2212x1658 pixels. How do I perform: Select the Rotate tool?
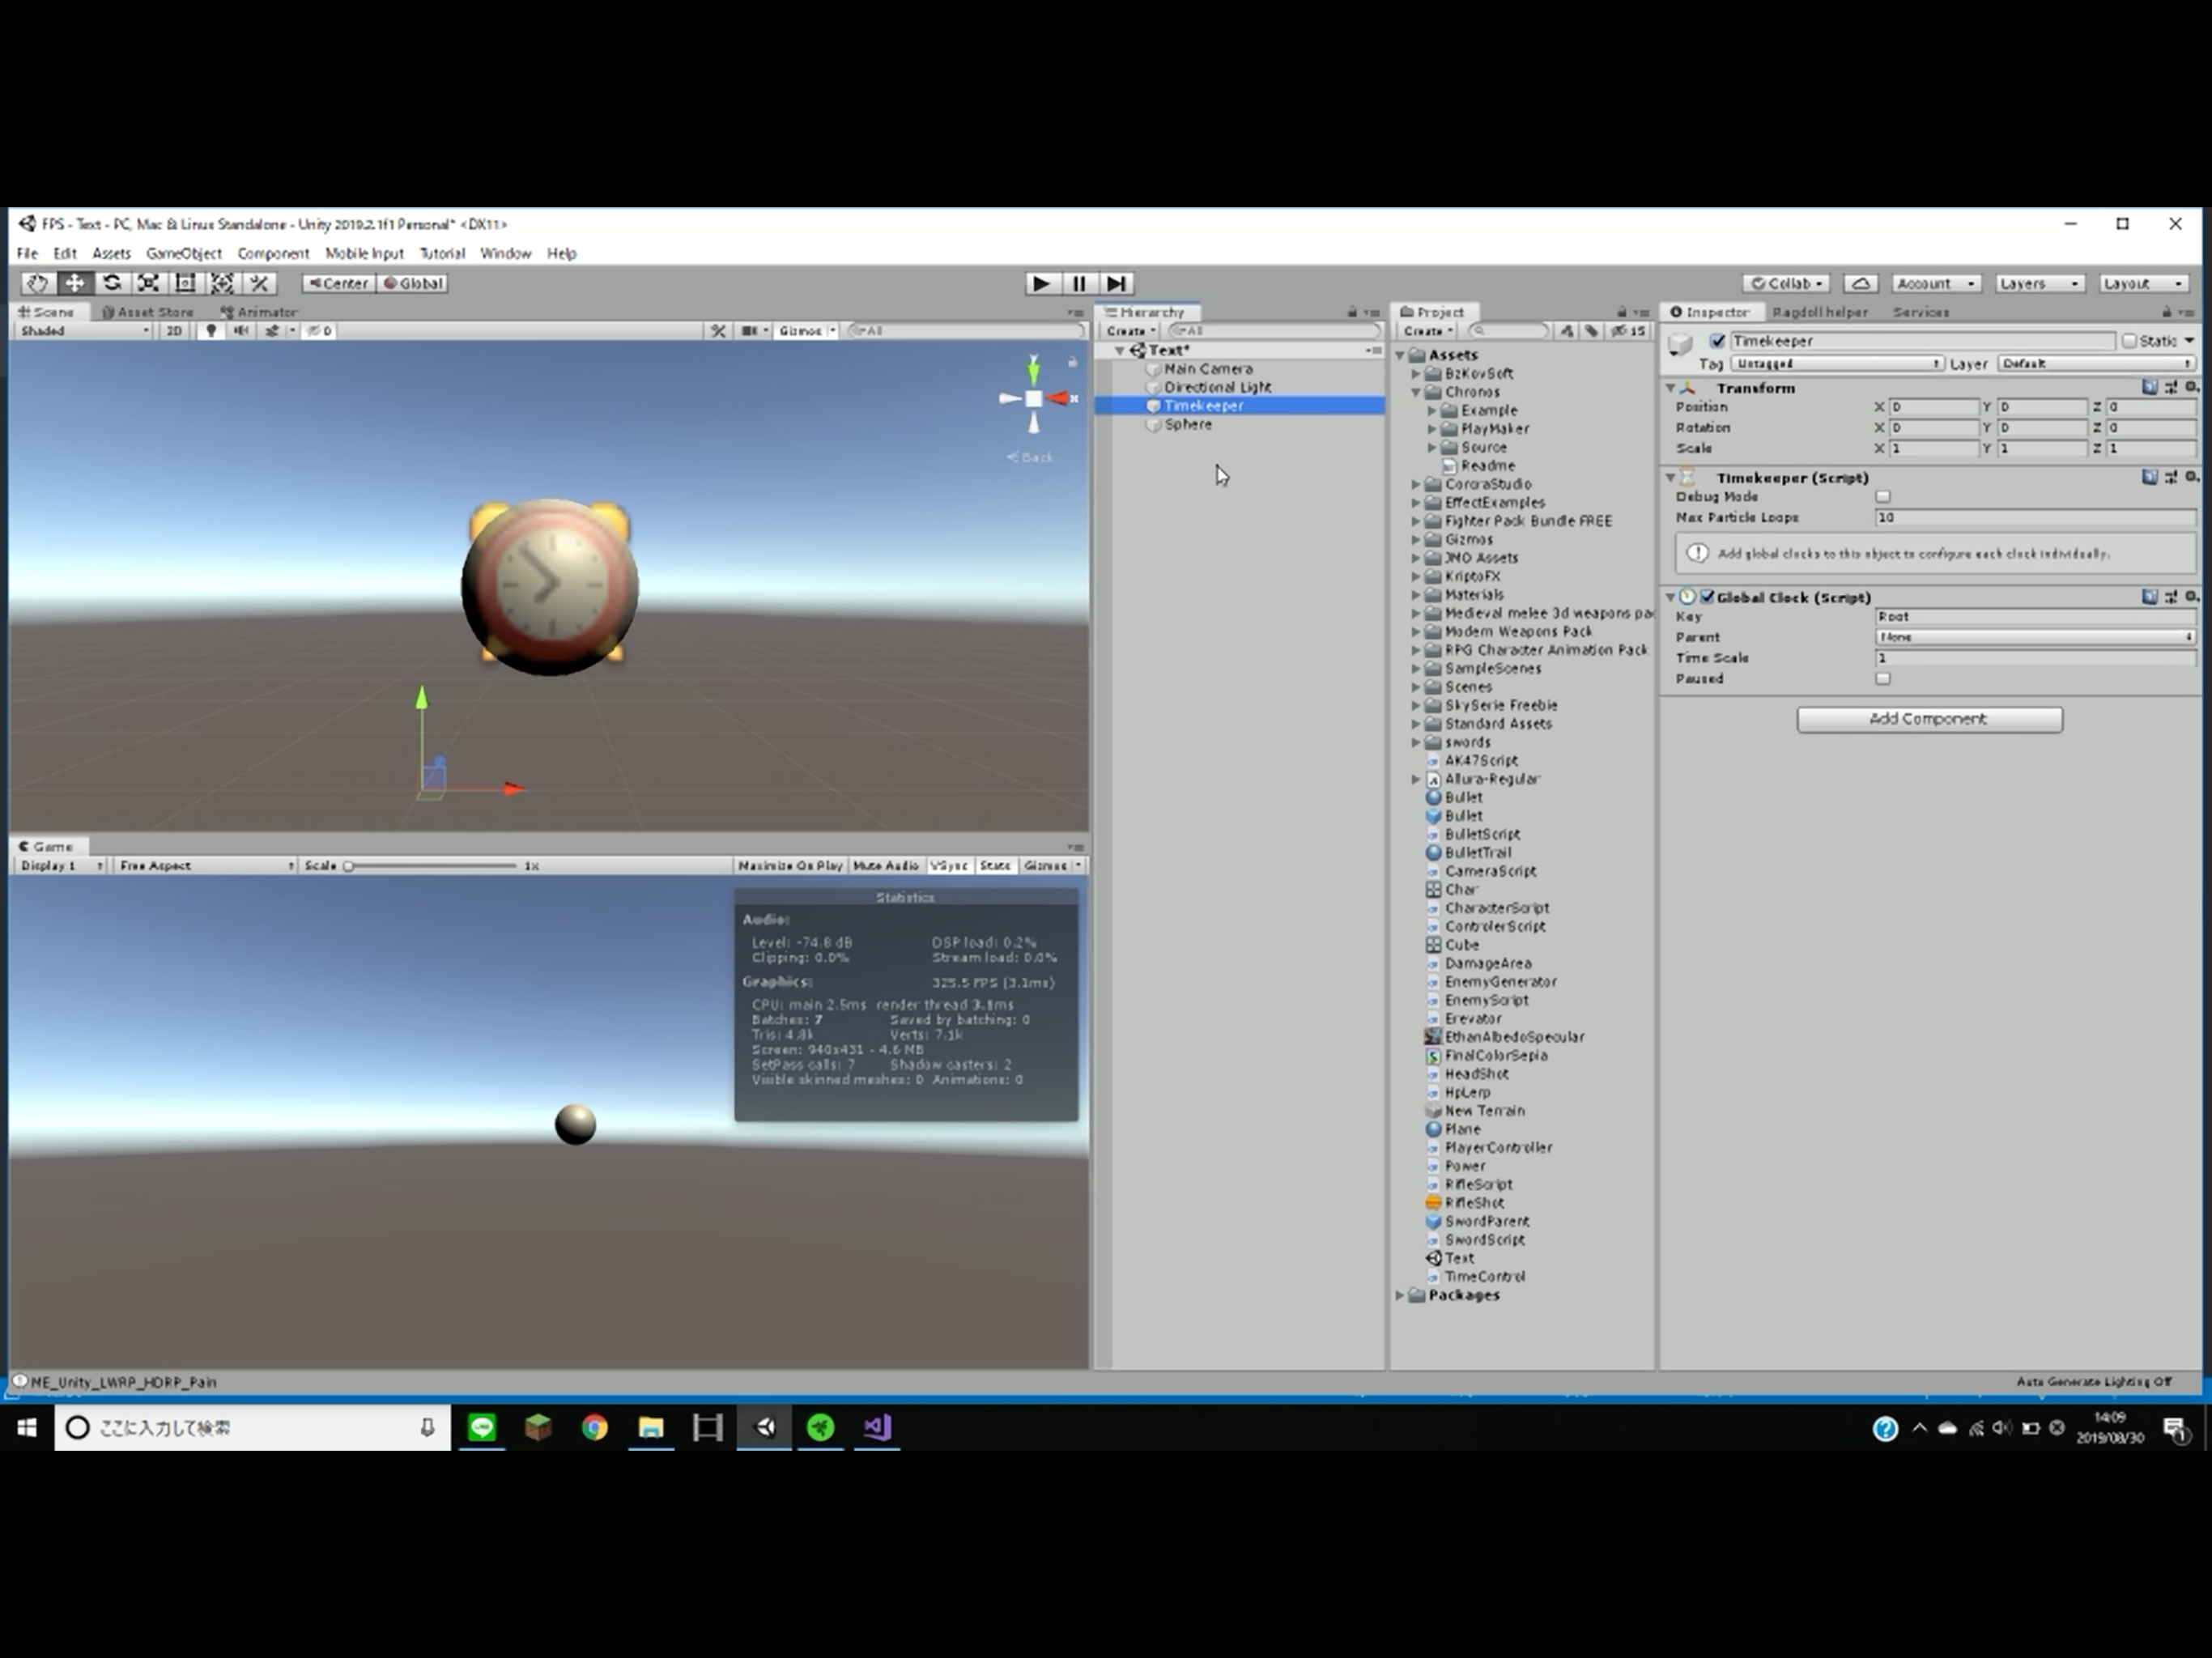(112, 283)
